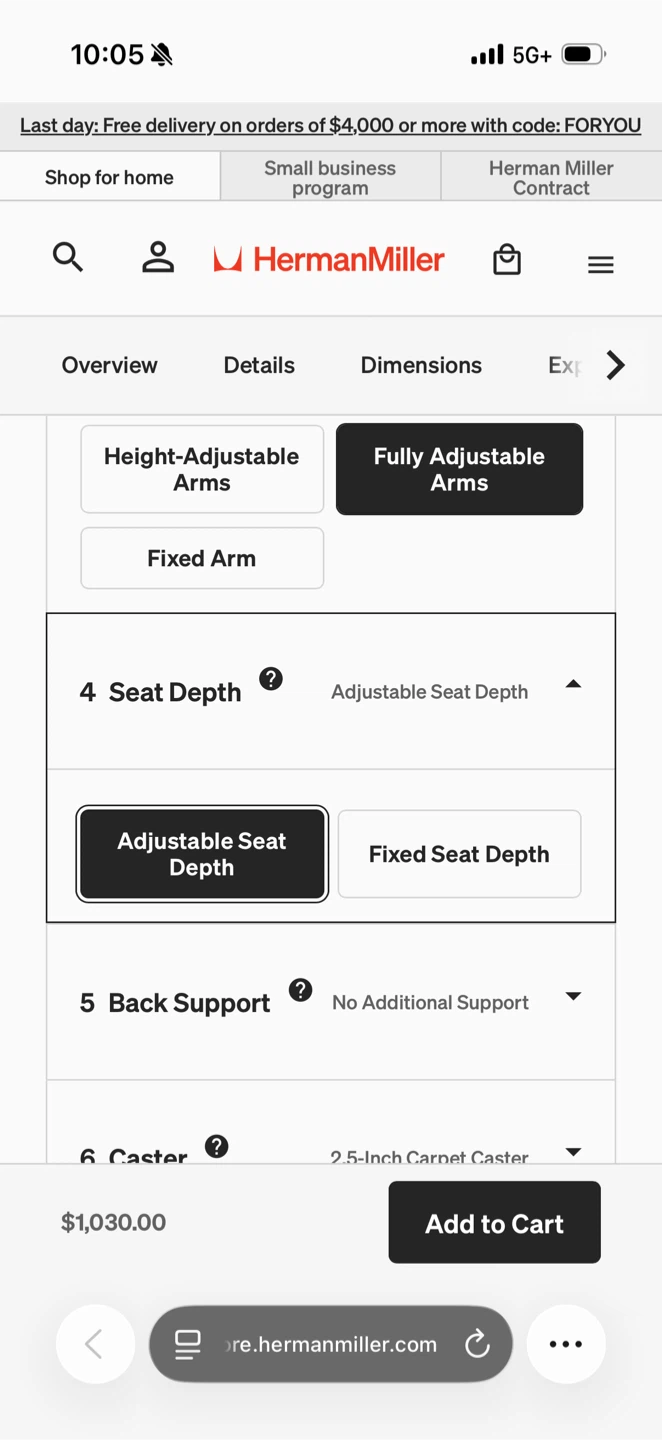
Task: Reload the page via browser refresh icon
Action: pyautogui.click(x=478, y=1344)
